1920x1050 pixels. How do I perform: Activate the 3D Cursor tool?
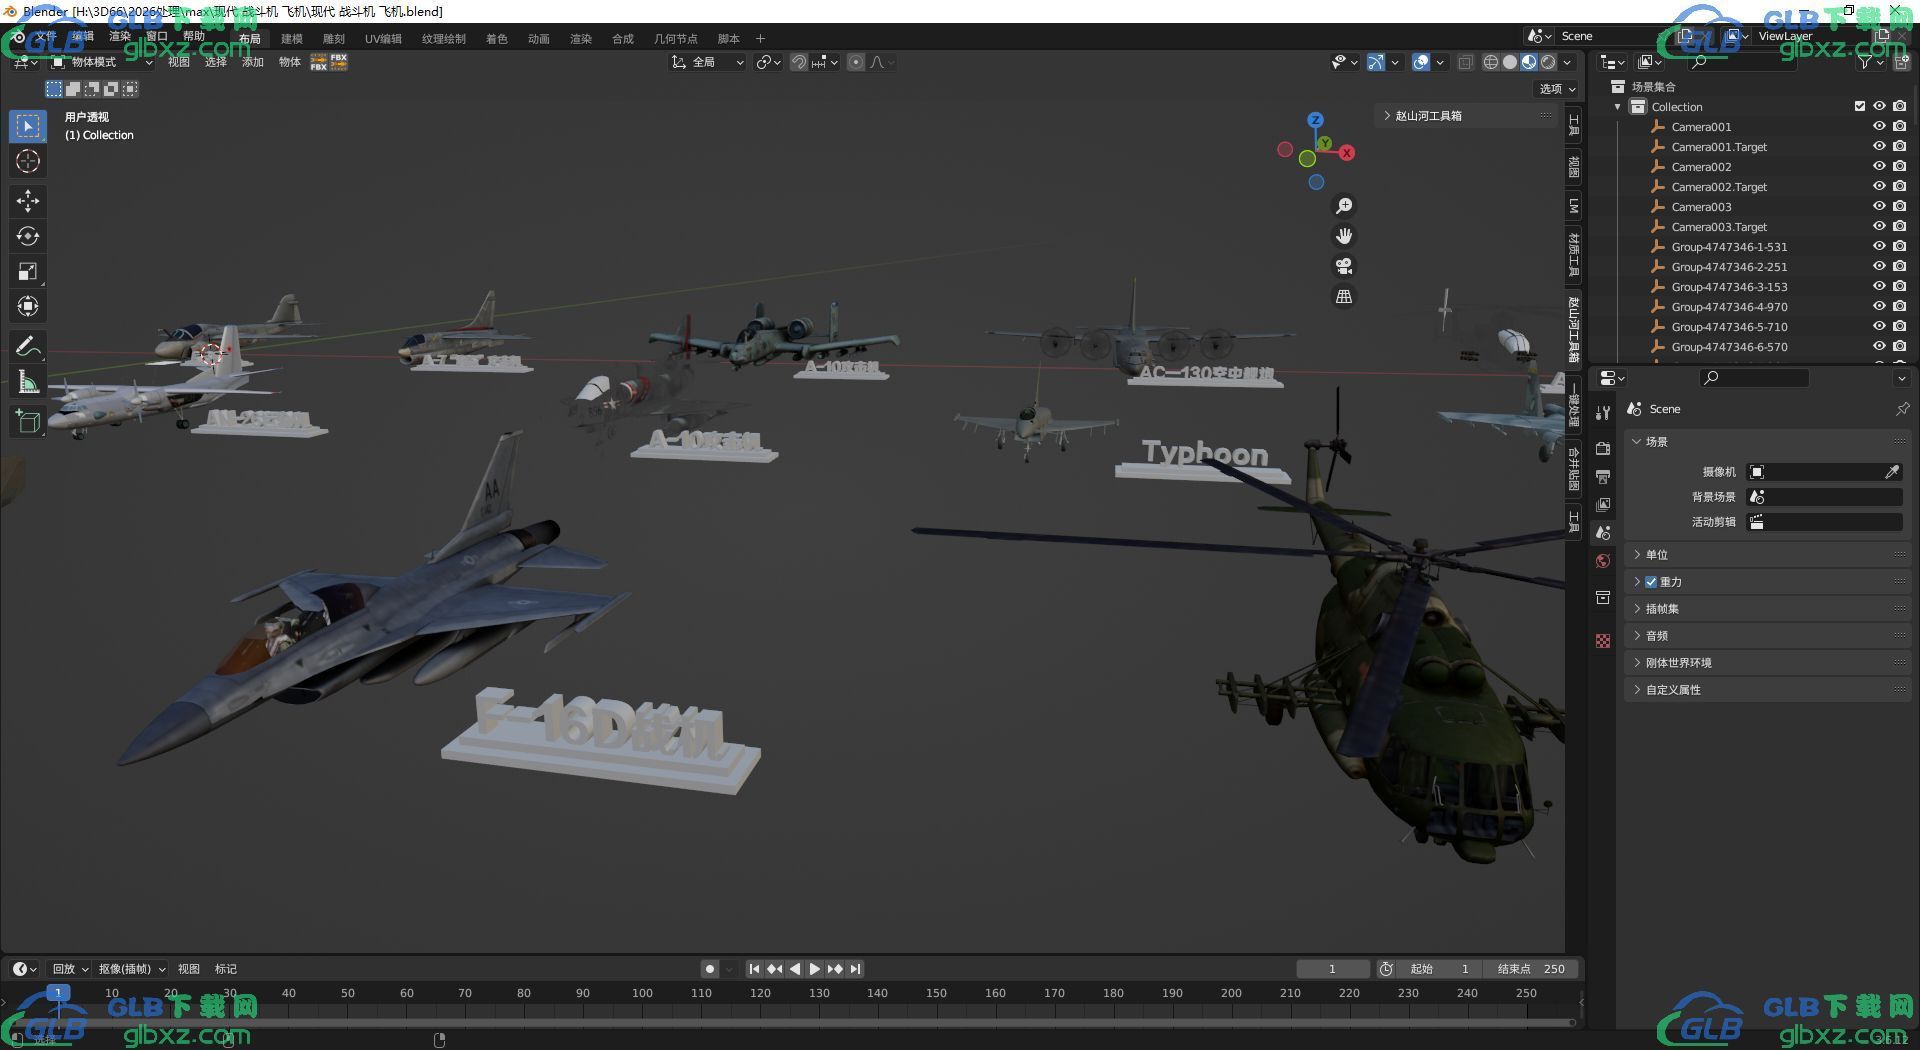(28, 161)
